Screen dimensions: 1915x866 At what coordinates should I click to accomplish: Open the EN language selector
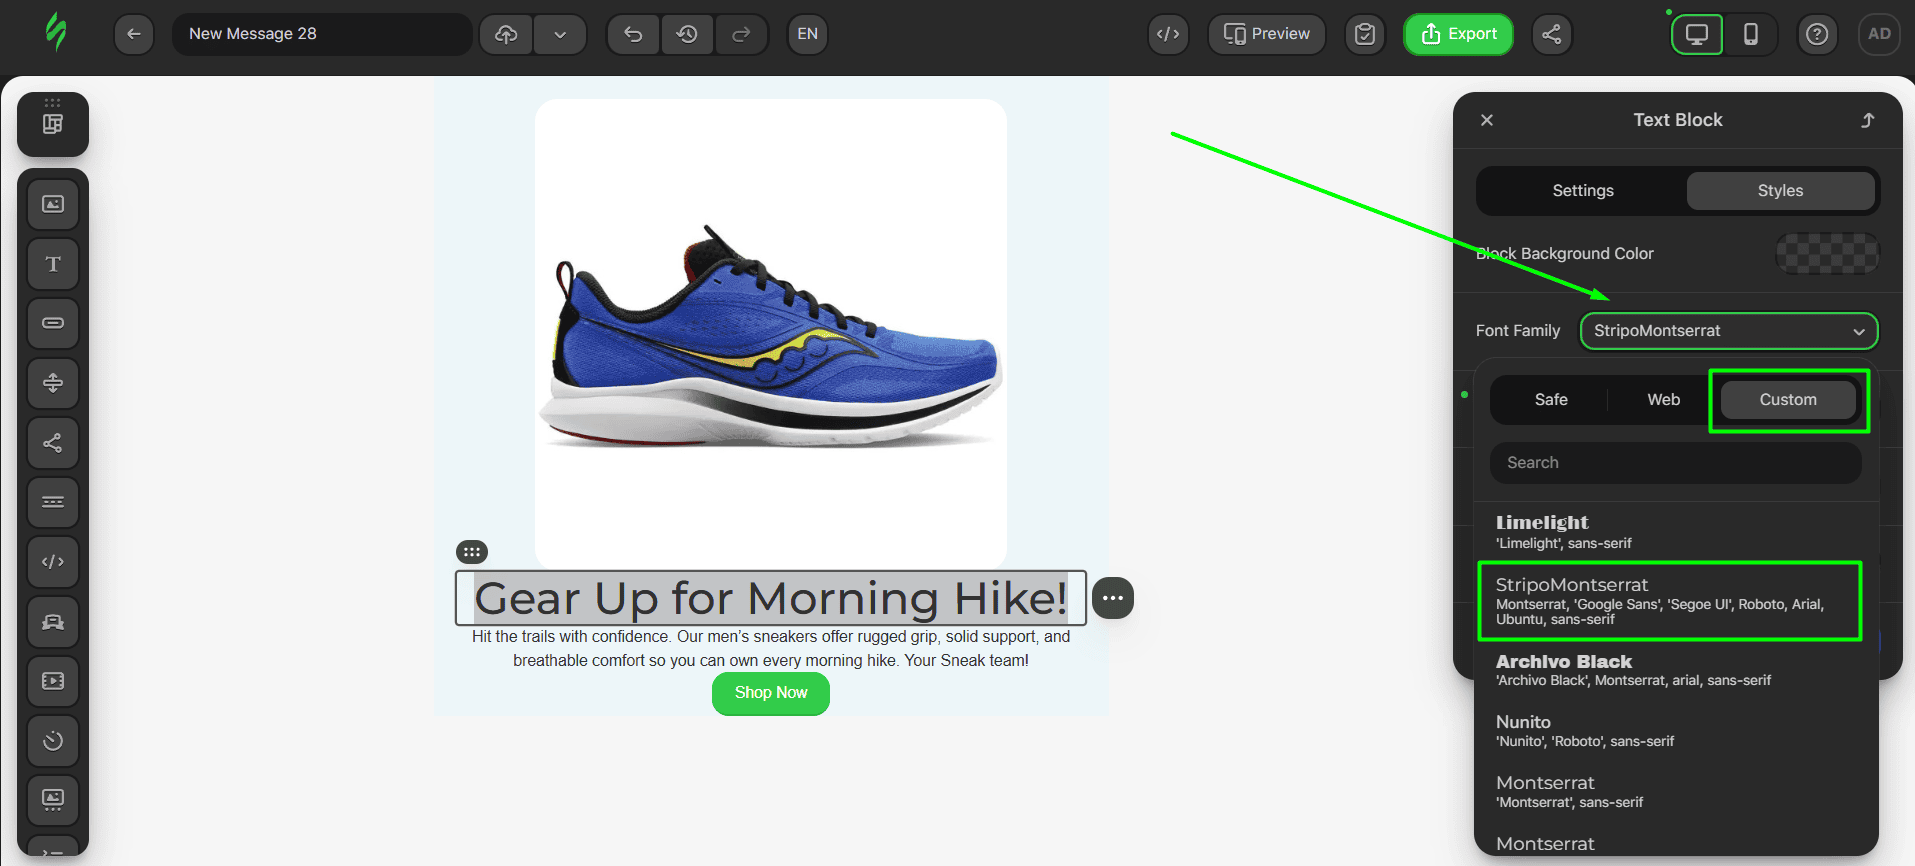pyautogui.click(x=807, y=34)
